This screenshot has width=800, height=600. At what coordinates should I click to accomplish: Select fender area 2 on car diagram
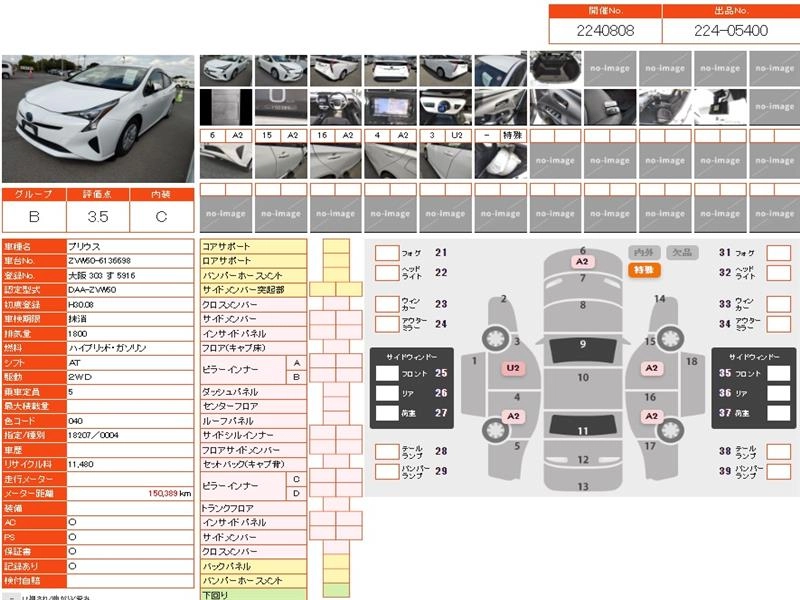[x=503, y=314]
